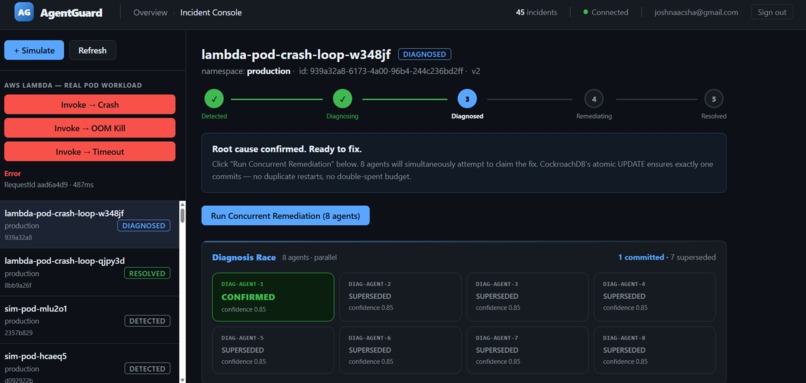Open the Incident Console tab

point(211,12)
